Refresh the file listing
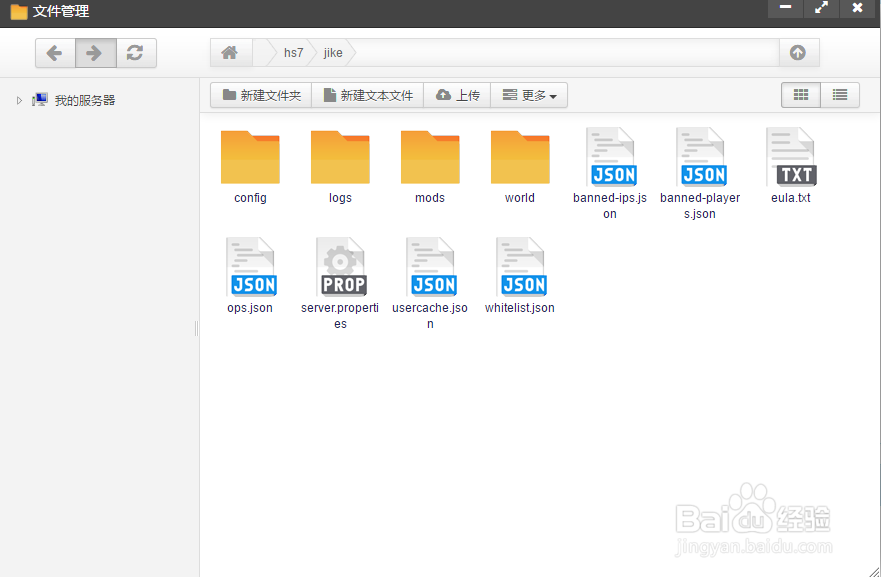 136,53
